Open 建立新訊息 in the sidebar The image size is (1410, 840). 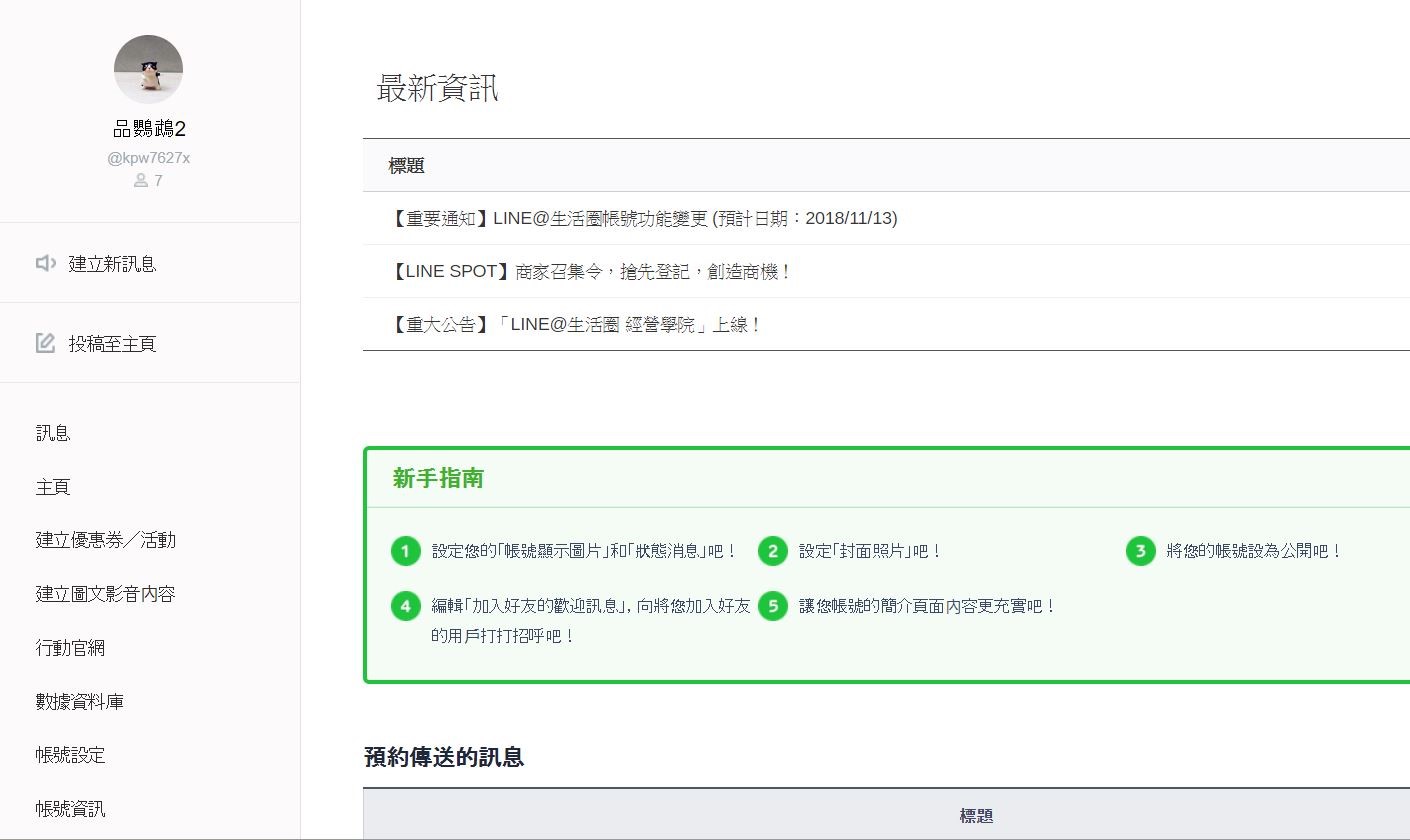[112, 264]
